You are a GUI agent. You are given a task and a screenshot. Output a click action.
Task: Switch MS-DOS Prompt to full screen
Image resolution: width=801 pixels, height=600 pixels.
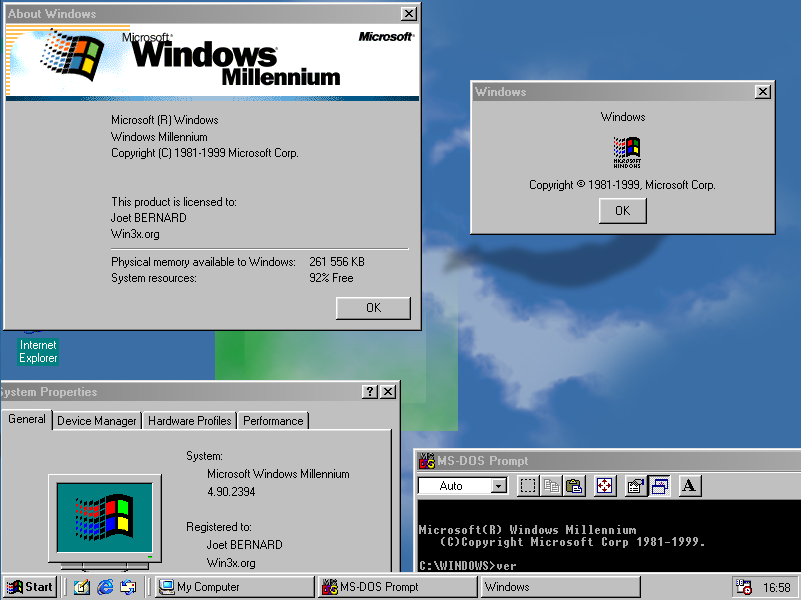click(x=604, y=486)
